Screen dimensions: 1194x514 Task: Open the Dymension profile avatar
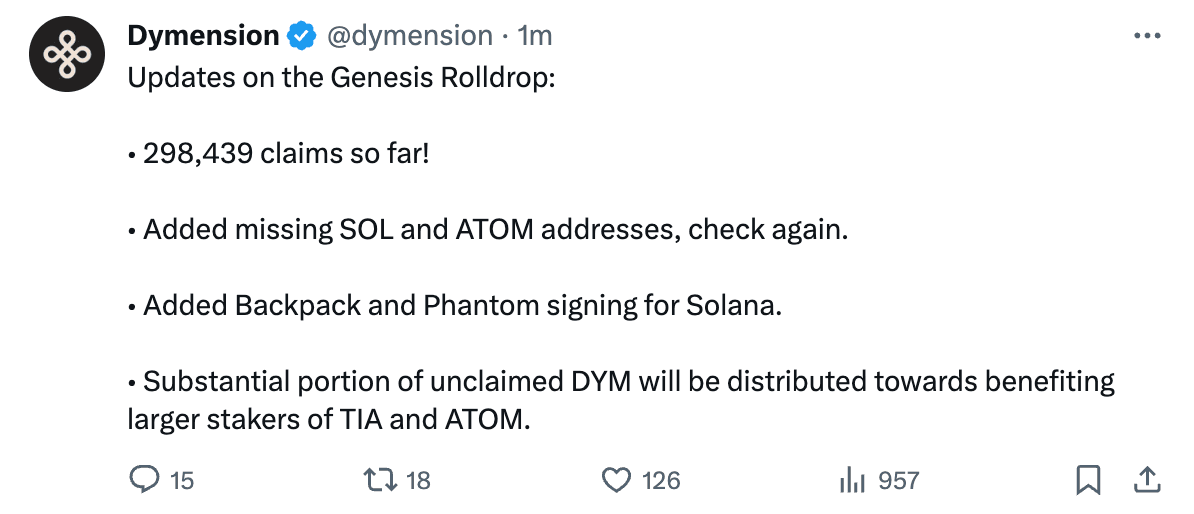pyautogui.click(x=66, y=54)
